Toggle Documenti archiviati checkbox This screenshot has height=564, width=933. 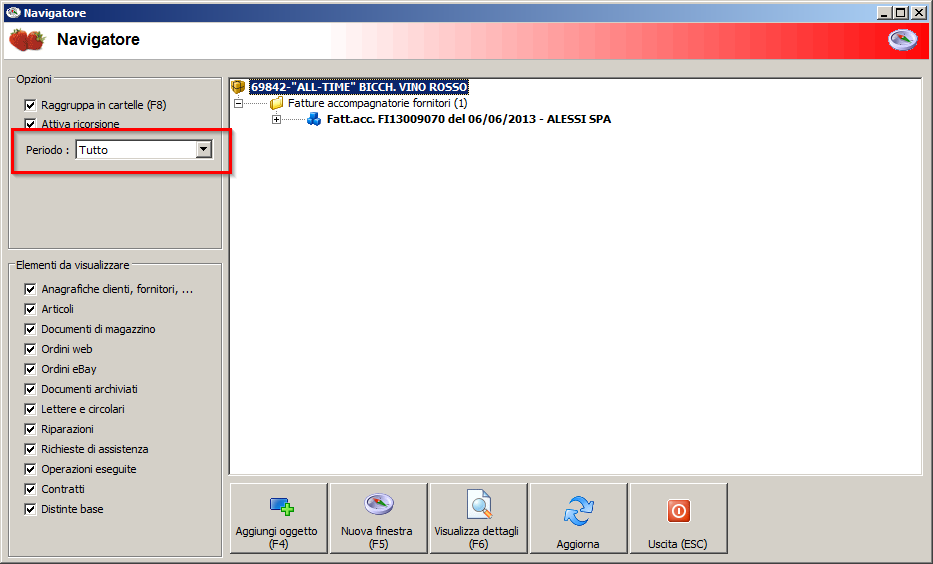pyautogui.click(x=30, y=389)
